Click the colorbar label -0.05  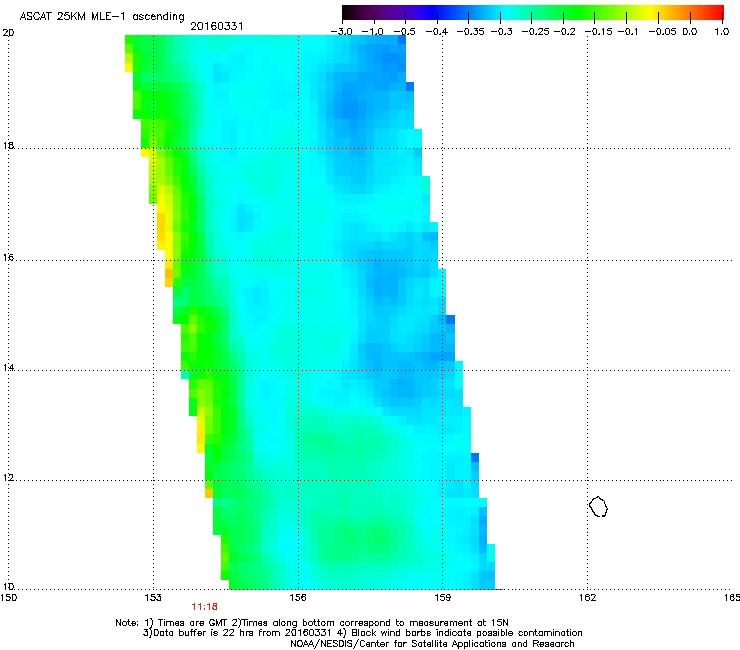[x=662, y=32]
